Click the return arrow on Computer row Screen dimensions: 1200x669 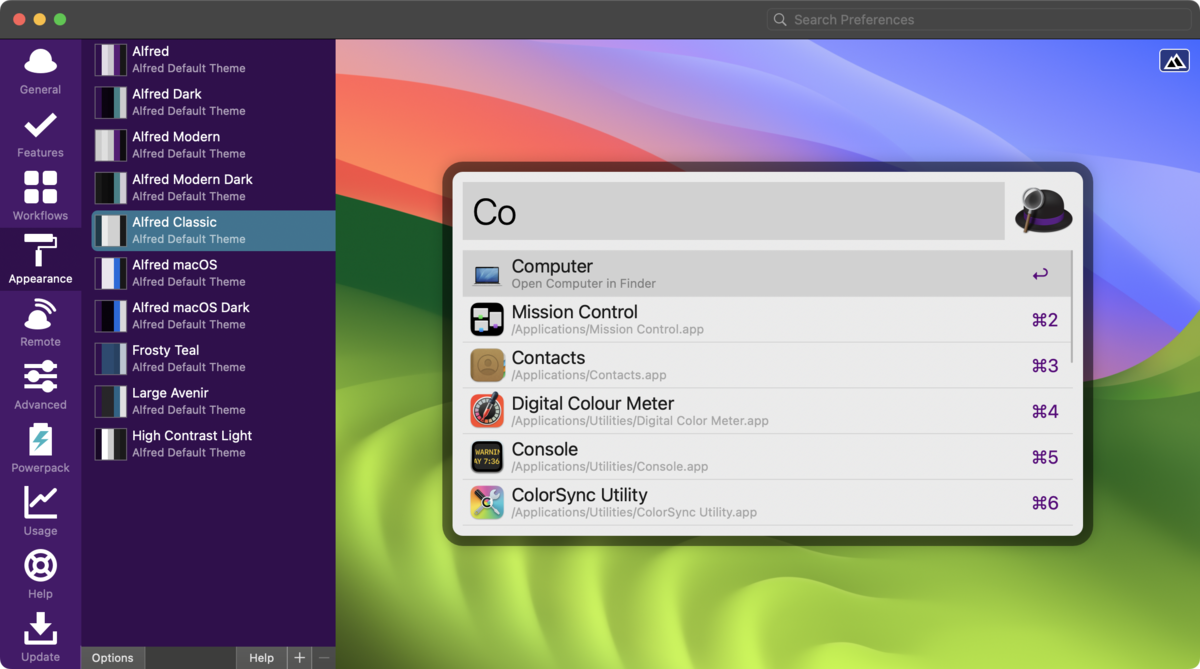pos(1040,274)
